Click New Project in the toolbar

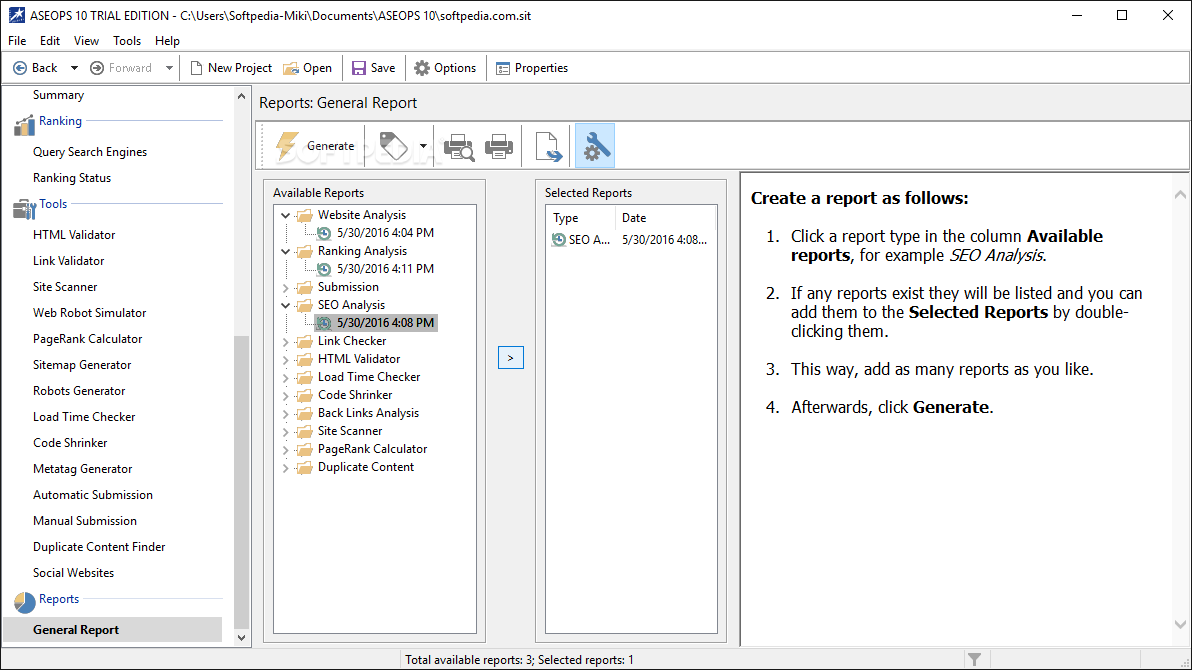click(230, 68)
